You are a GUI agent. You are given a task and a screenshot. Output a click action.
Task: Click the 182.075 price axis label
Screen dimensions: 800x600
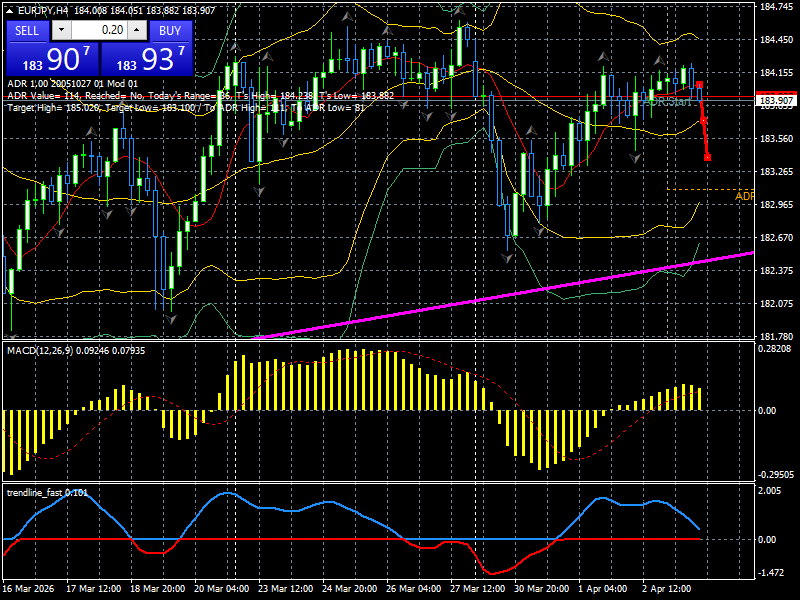click(777, 304)
